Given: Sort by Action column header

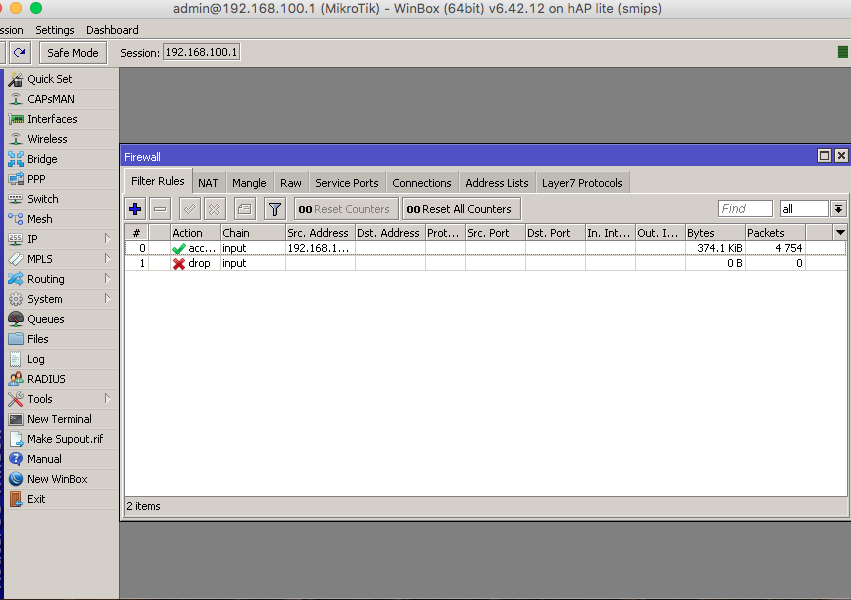Looking at the screenshot, I should point(195,233).
